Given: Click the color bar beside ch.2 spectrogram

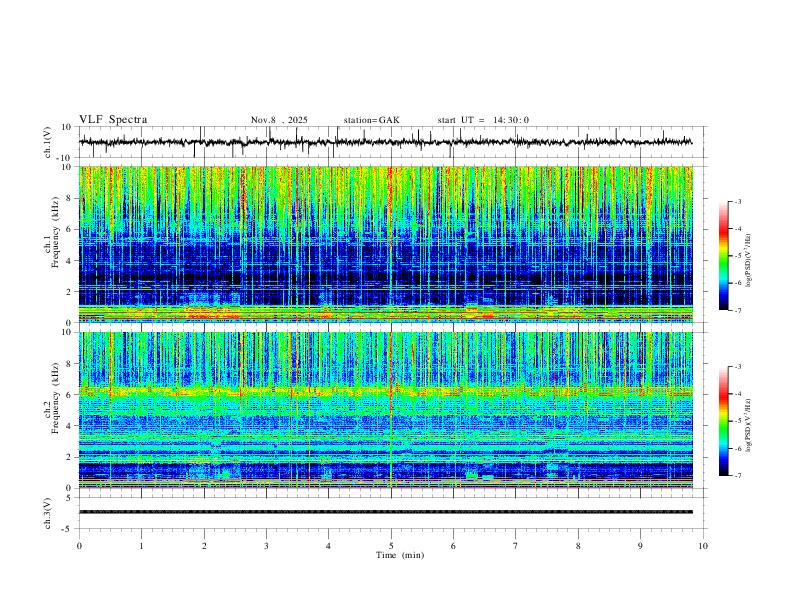Looking at the screenshot, I should [x=723, y=421].
